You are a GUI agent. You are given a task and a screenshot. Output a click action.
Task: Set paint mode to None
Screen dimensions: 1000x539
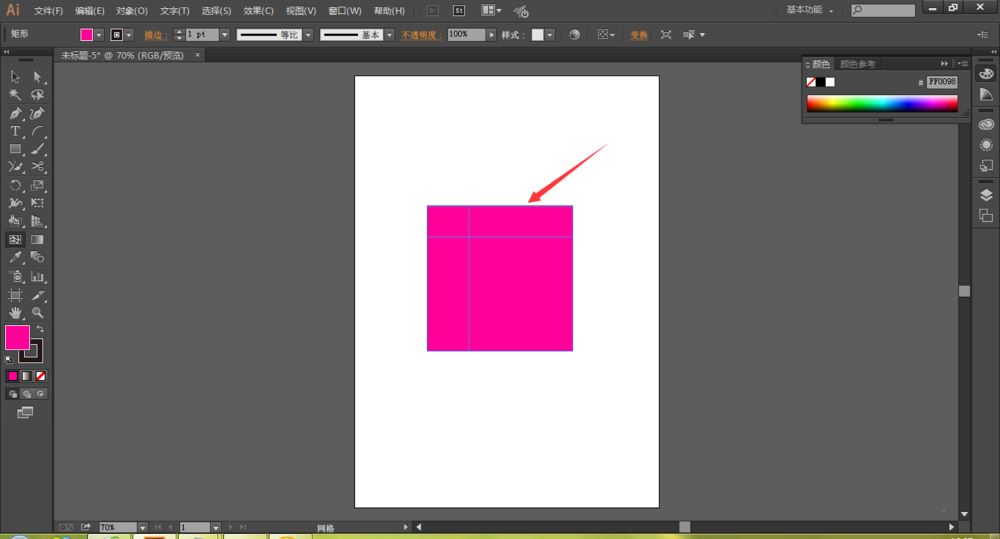pos(40,376)
